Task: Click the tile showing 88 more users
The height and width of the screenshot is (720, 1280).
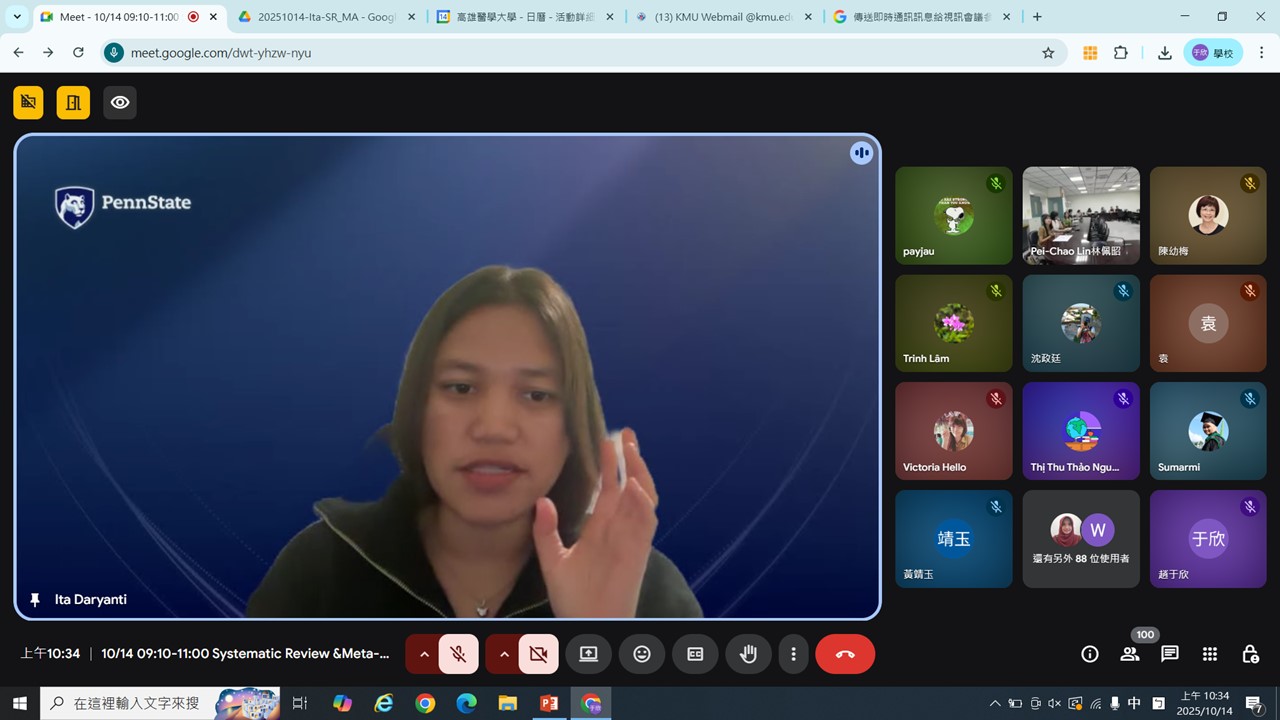Action: tap(1081, 538)
